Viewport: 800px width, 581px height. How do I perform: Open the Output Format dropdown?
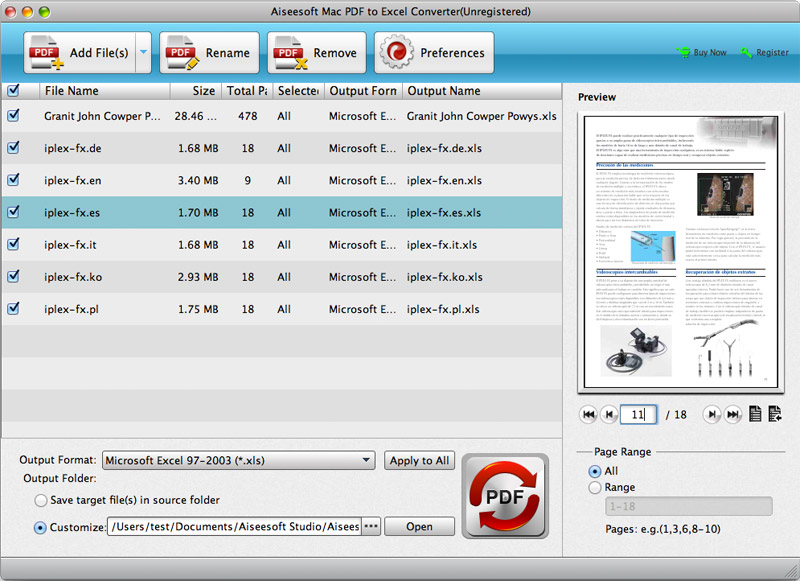point(239,461)
